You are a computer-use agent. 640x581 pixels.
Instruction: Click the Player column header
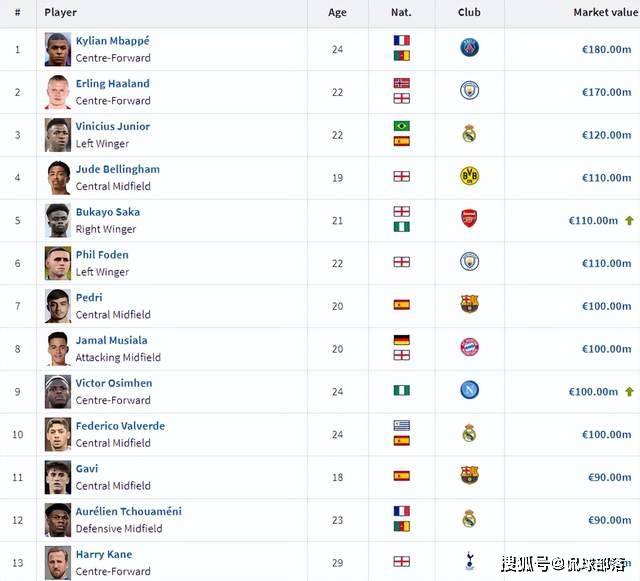pyautogui.click(x=62, y=12)
